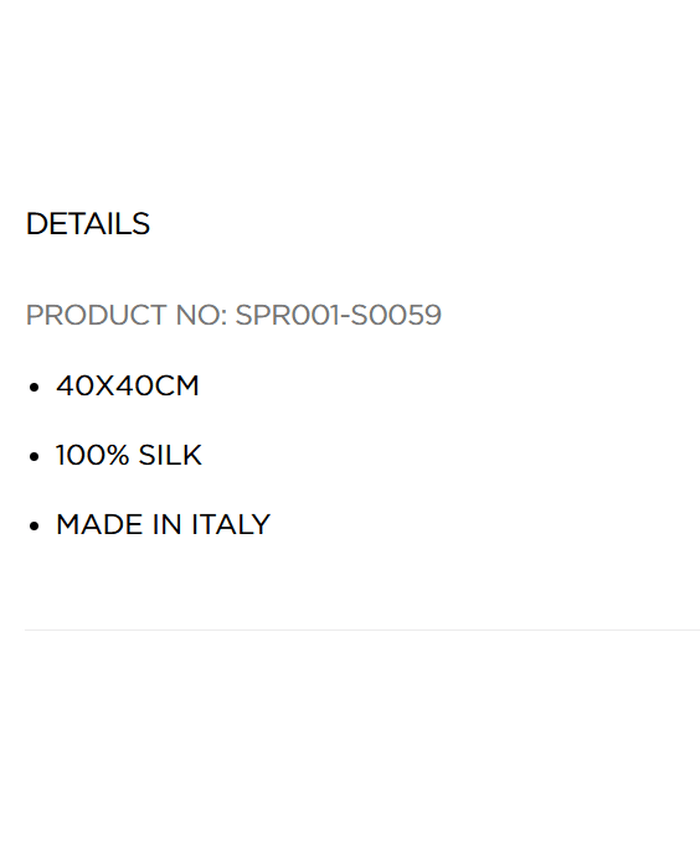This screenshot has height=850, width=700.
Task: Click the bullet before MADE IN ITALY
Action: click(x=35, y=526)
